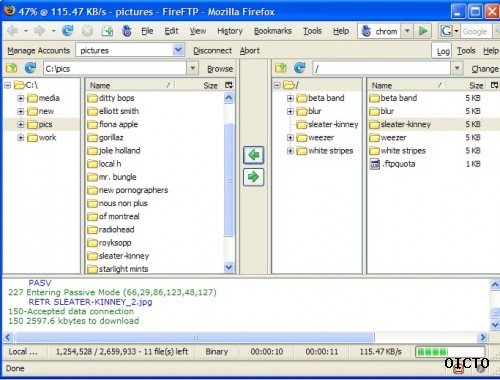500x380 pixels.
Task: Click the Change remote directory button
Action: click(485, 69)
